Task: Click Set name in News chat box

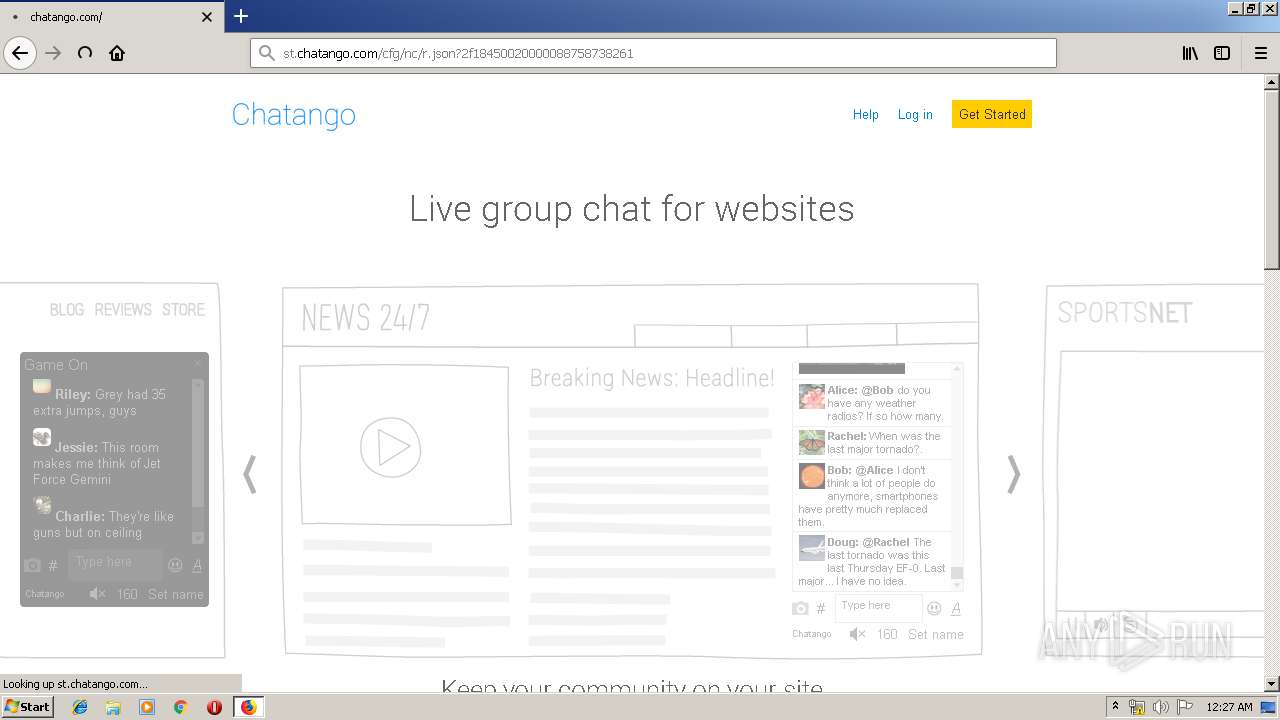Action: (x=936, y=634)
